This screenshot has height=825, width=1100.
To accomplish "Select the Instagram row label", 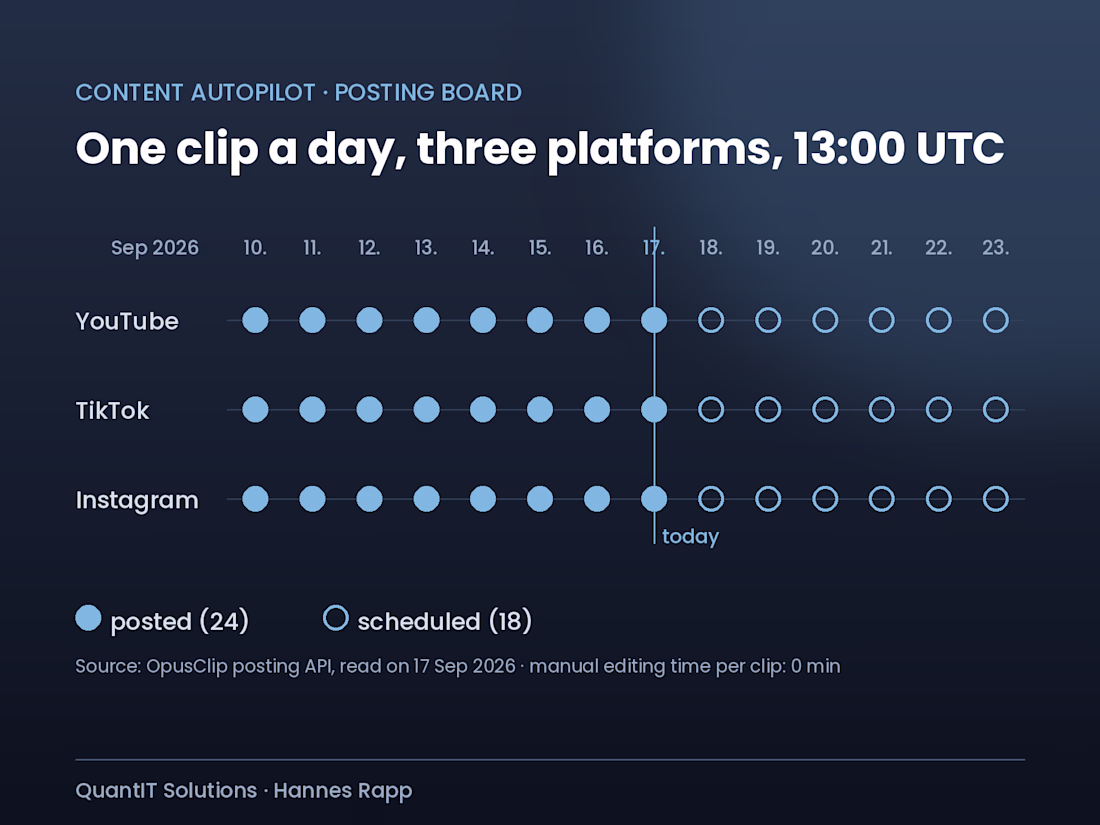I will coord(137,500).
